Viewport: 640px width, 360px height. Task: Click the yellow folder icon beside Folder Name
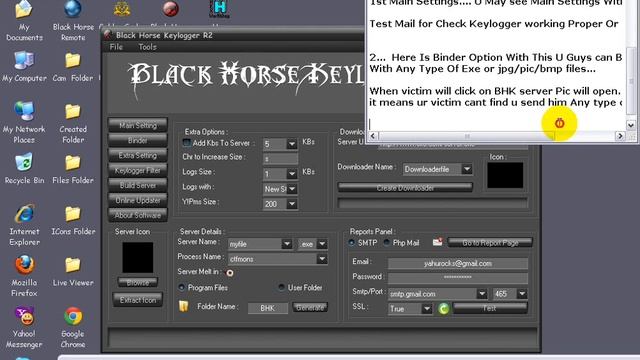[x=184, y=306]
